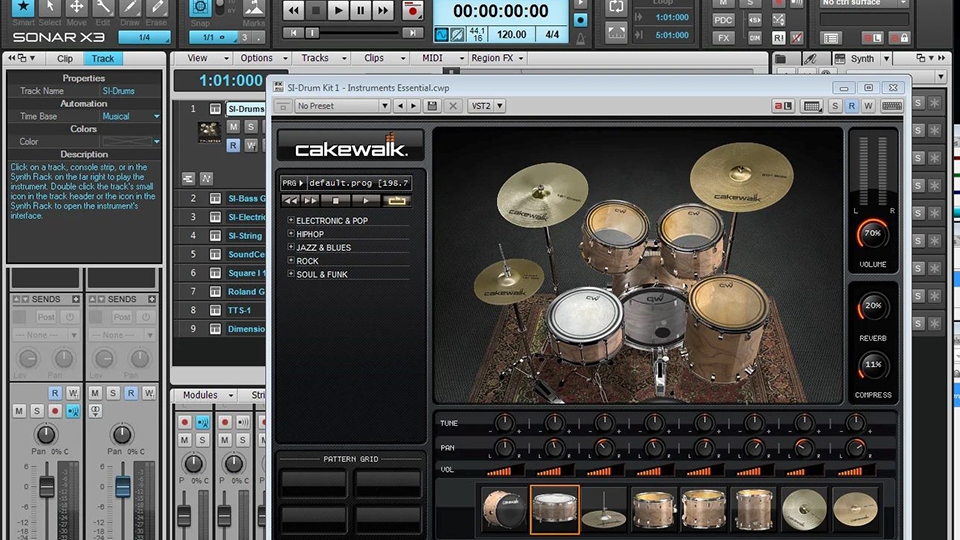The image size is (960, 540).
Task: Adjust the COMPRESS knob at 11%
Action: pos(872,365)
